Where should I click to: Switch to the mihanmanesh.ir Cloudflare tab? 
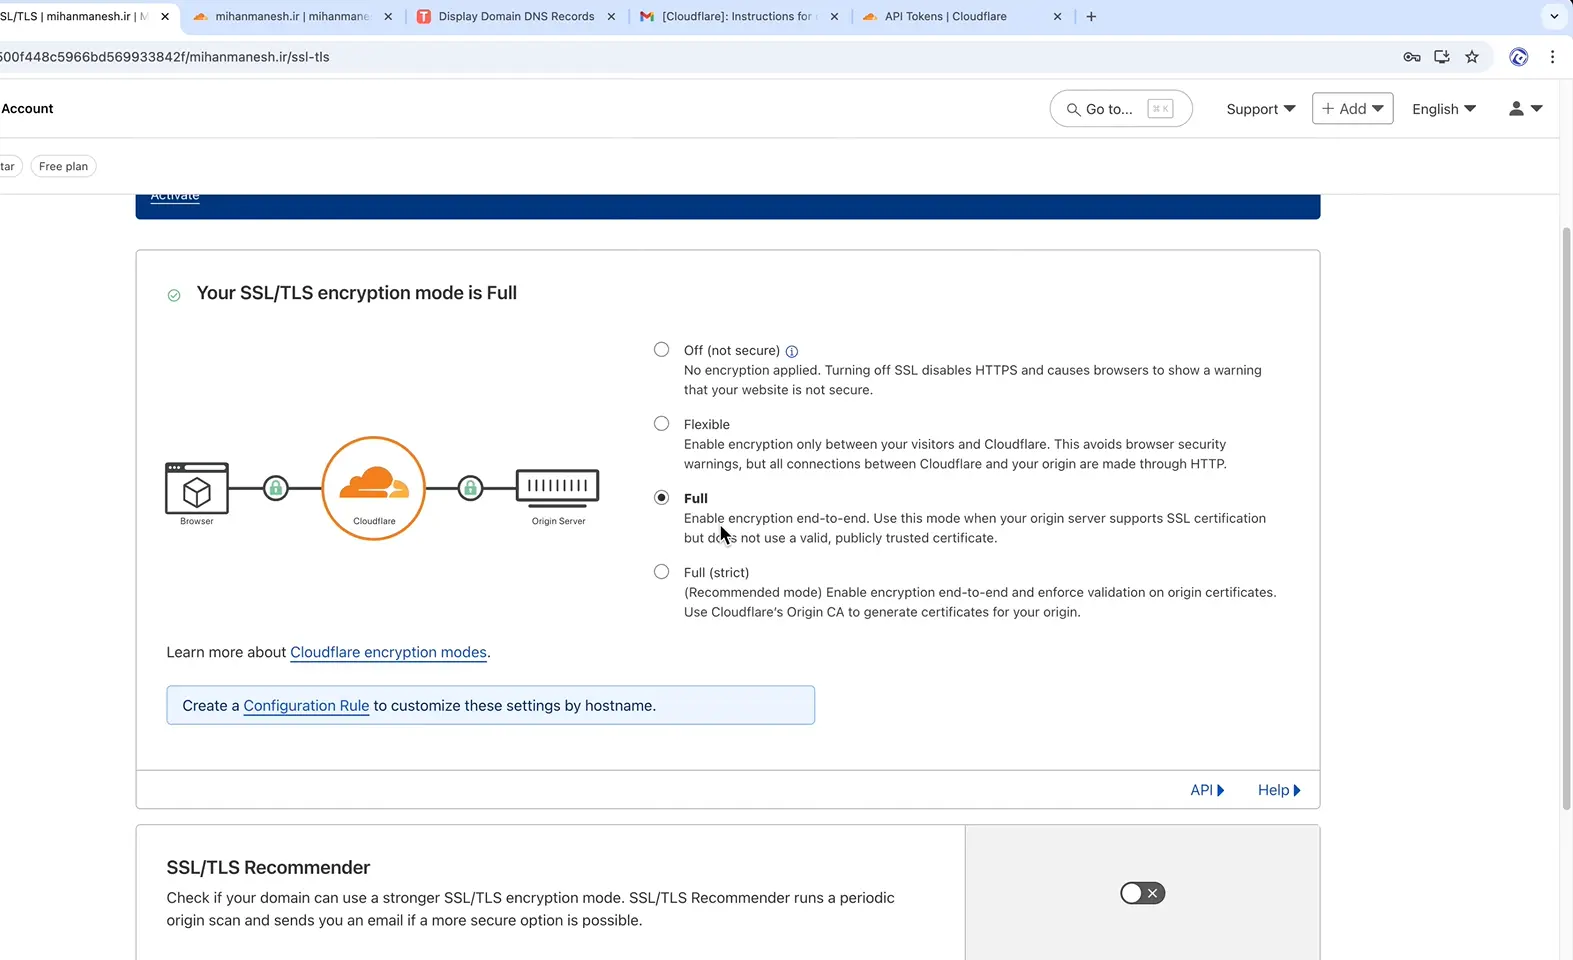tap(292, 16)
